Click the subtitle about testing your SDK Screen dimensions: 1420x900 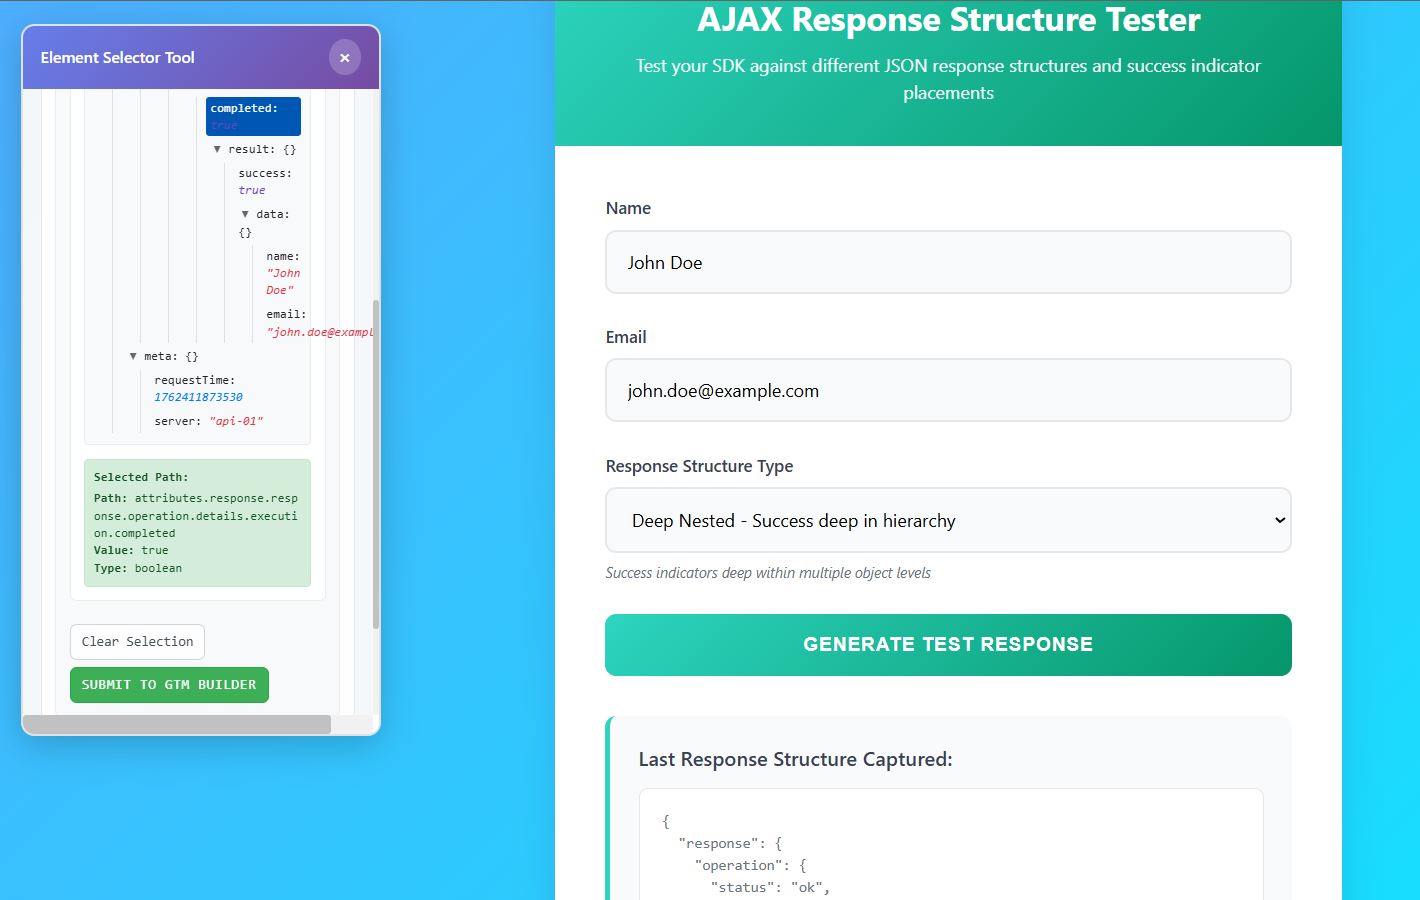pyautogui.click(x=948, y=79)
